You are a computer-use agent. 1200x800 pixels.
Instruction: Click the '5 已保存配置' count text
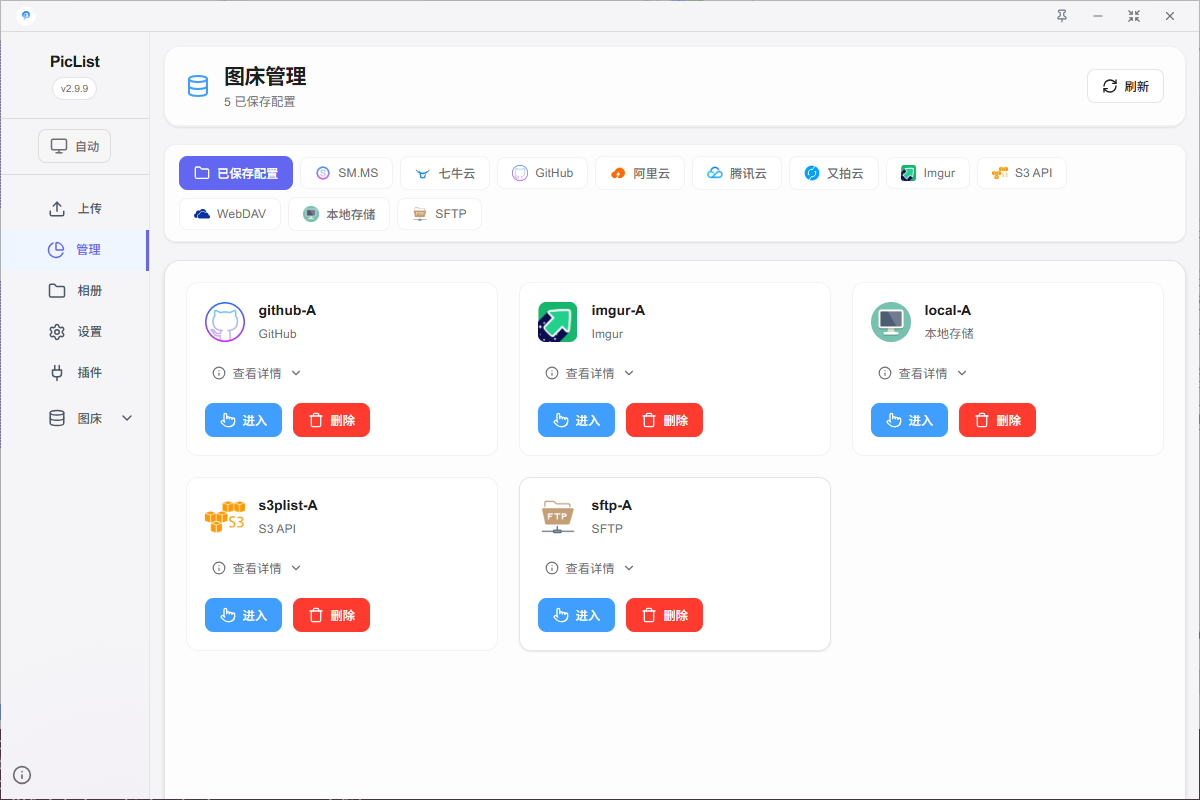[x=260, y=102]
